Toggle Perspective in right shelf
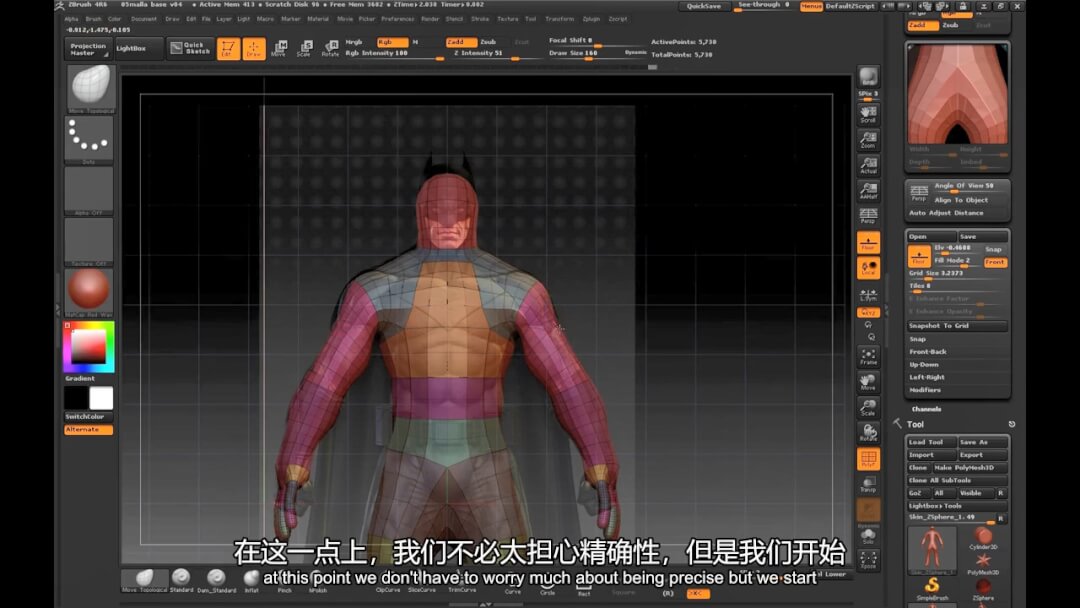1080x608 pixels. point(868,216)
